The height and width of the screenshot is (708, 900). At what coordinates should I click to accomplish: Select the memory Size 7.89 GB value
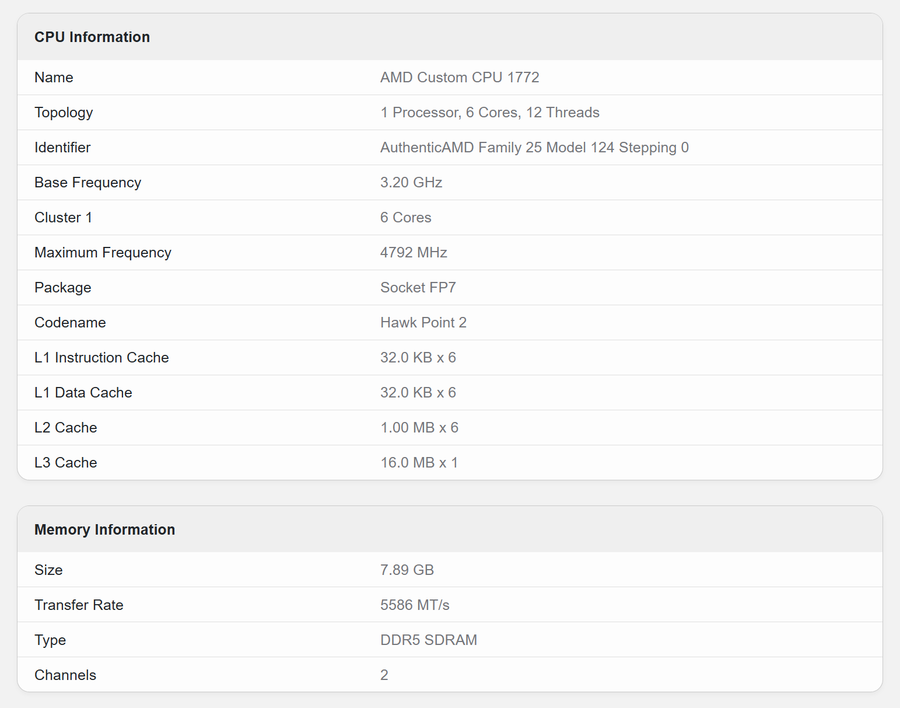click(407, 570)
